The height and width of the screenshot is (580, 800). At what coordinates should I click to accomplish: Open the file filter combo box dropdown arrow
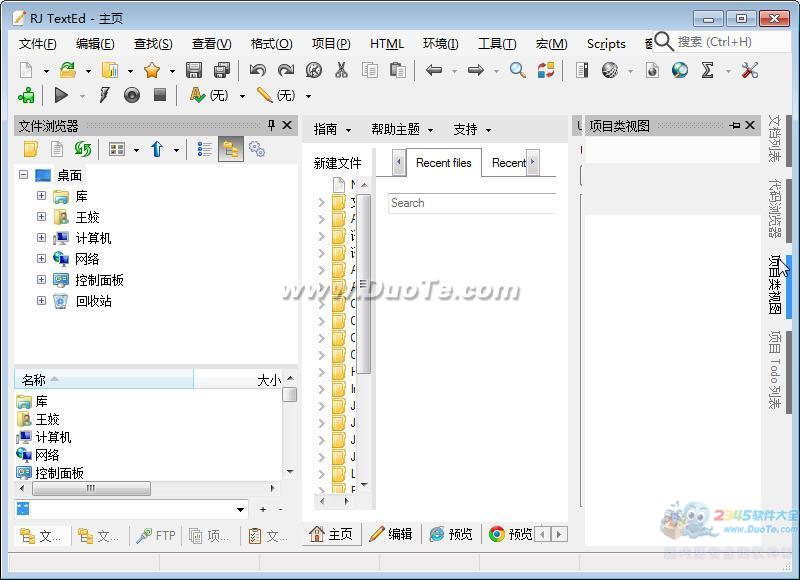click(240, 509)
